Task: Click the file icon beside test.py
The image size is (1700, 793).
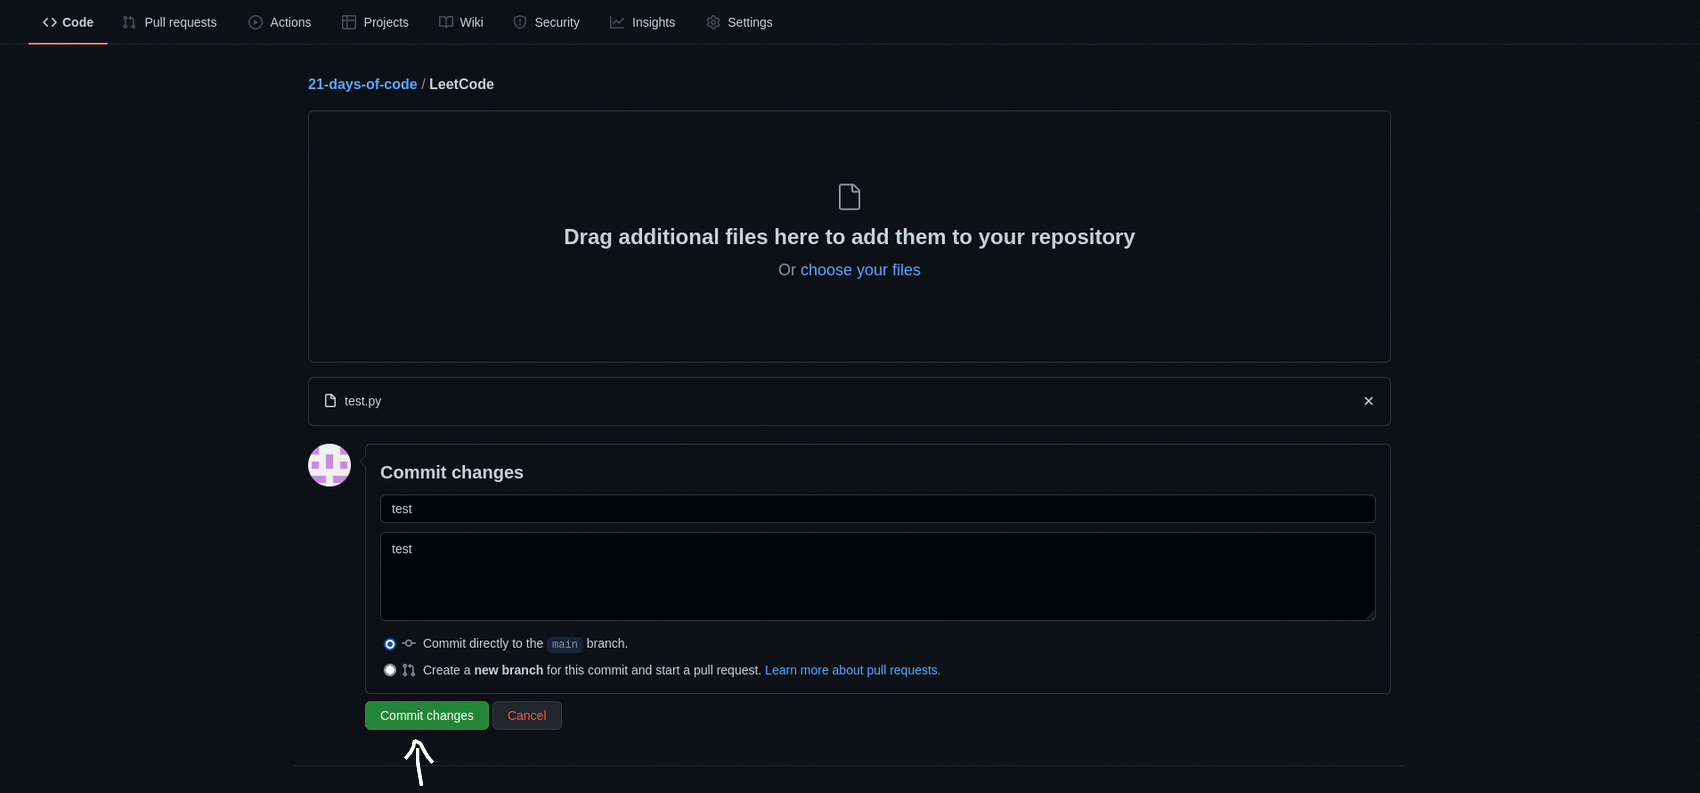Action: tap(330, 401)
